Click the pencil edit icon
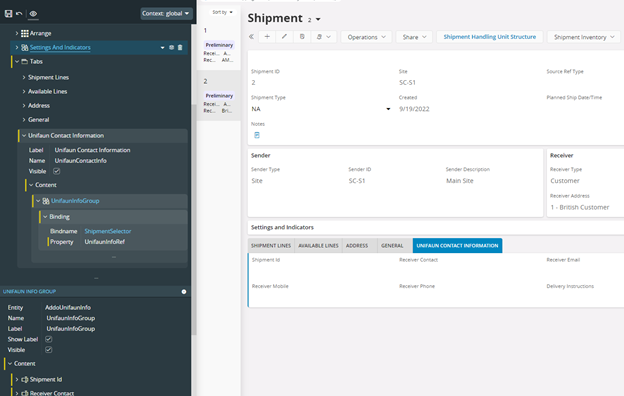The image size is (624, 396). pyautogui.click(x=284, y=37)
